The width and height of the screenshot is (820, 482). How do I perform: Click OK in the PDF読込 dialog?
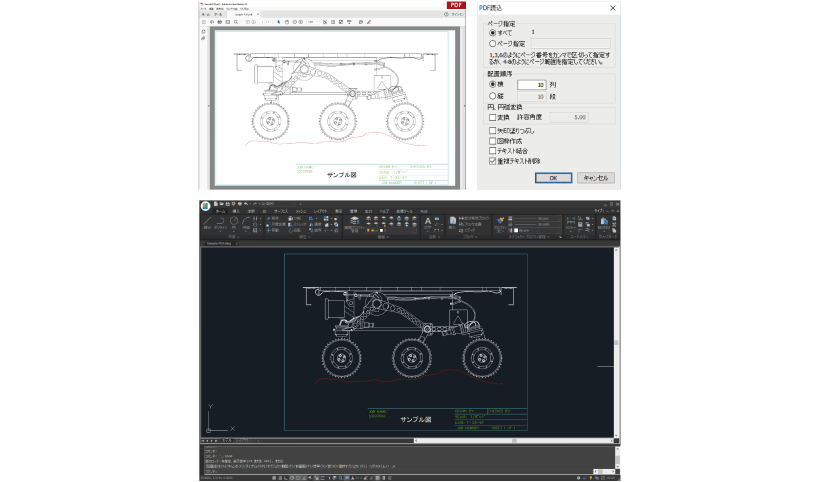553,177
